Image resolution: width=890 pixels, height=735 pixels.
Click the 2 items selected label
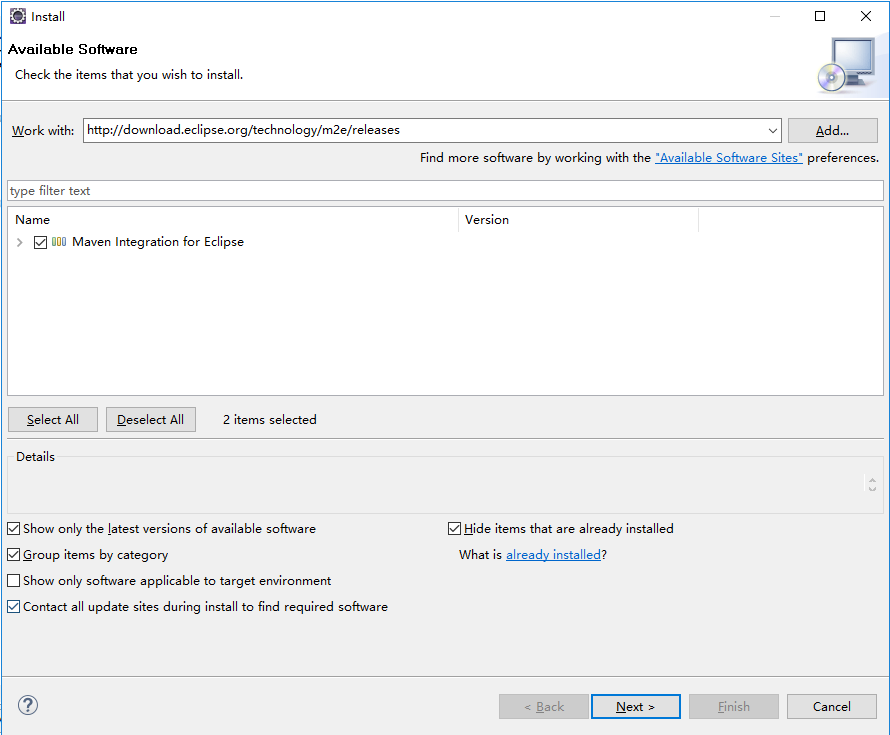[270, 419]
